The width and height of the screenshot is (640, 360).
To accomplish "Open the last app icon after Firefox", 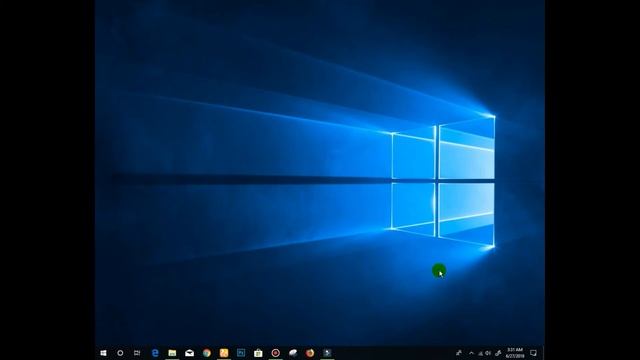I will pyautogui.click(x=327, y=353).
